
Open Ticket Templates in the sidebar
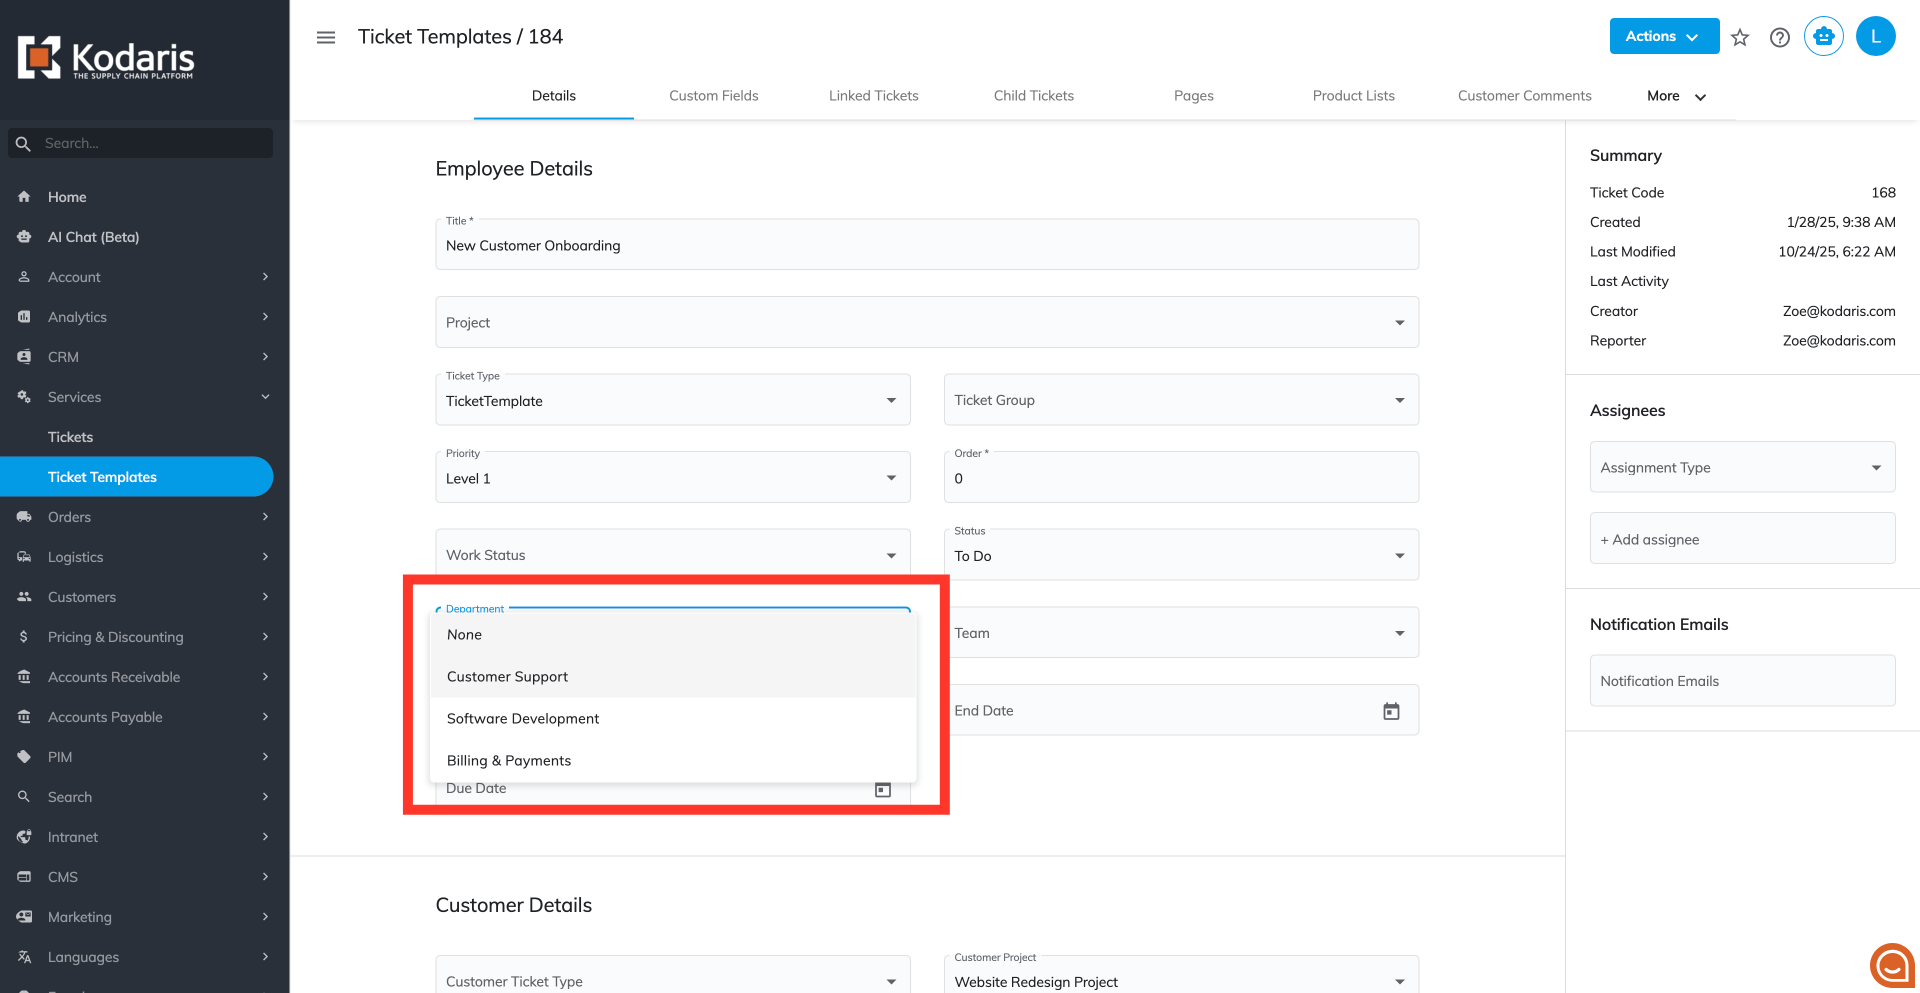(137, 477)
